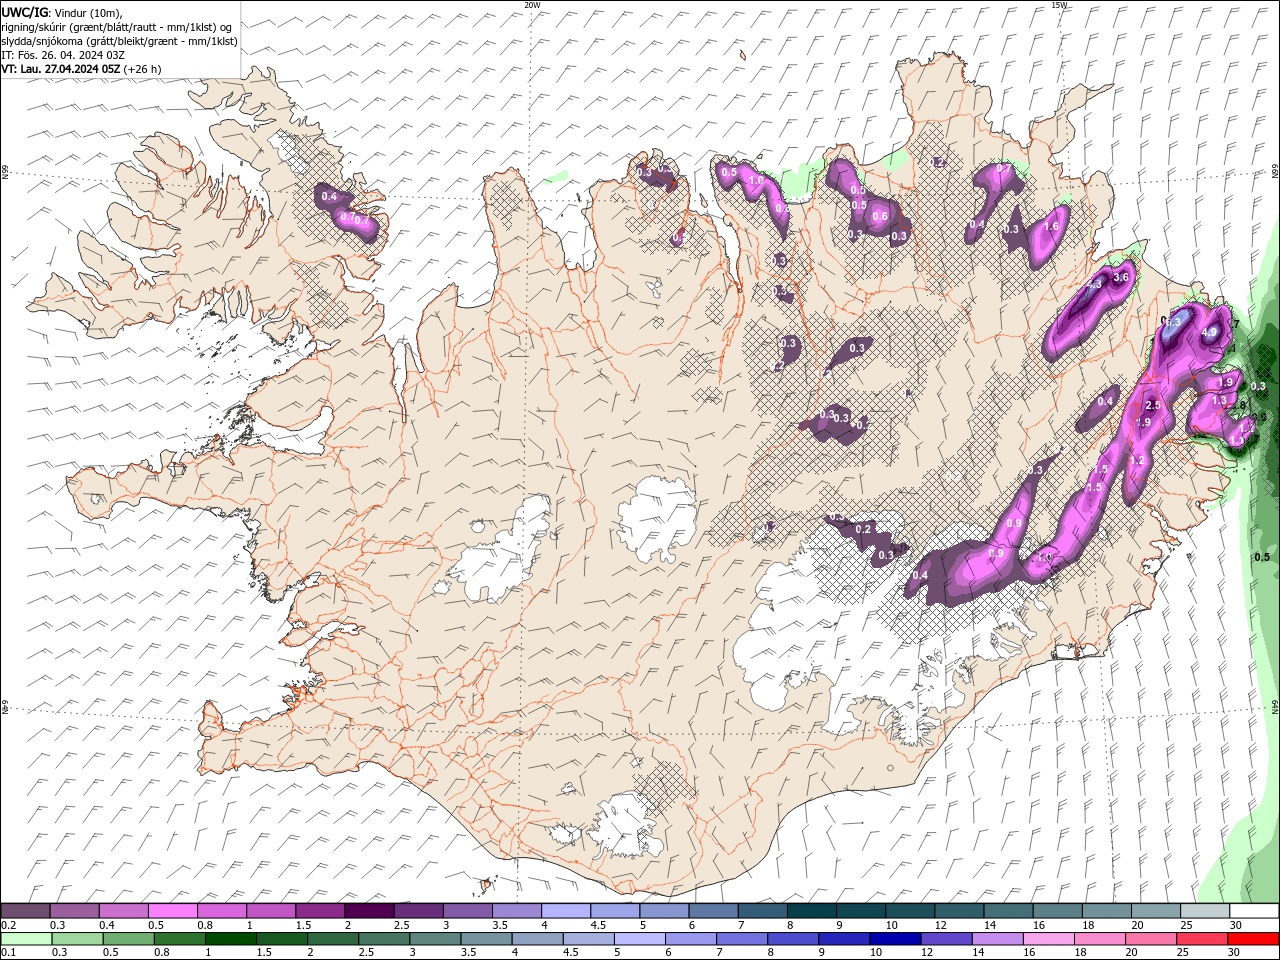Click the '4.9' snowfall value on map
Screen dimensions: 1280x960
point(1208,333)
